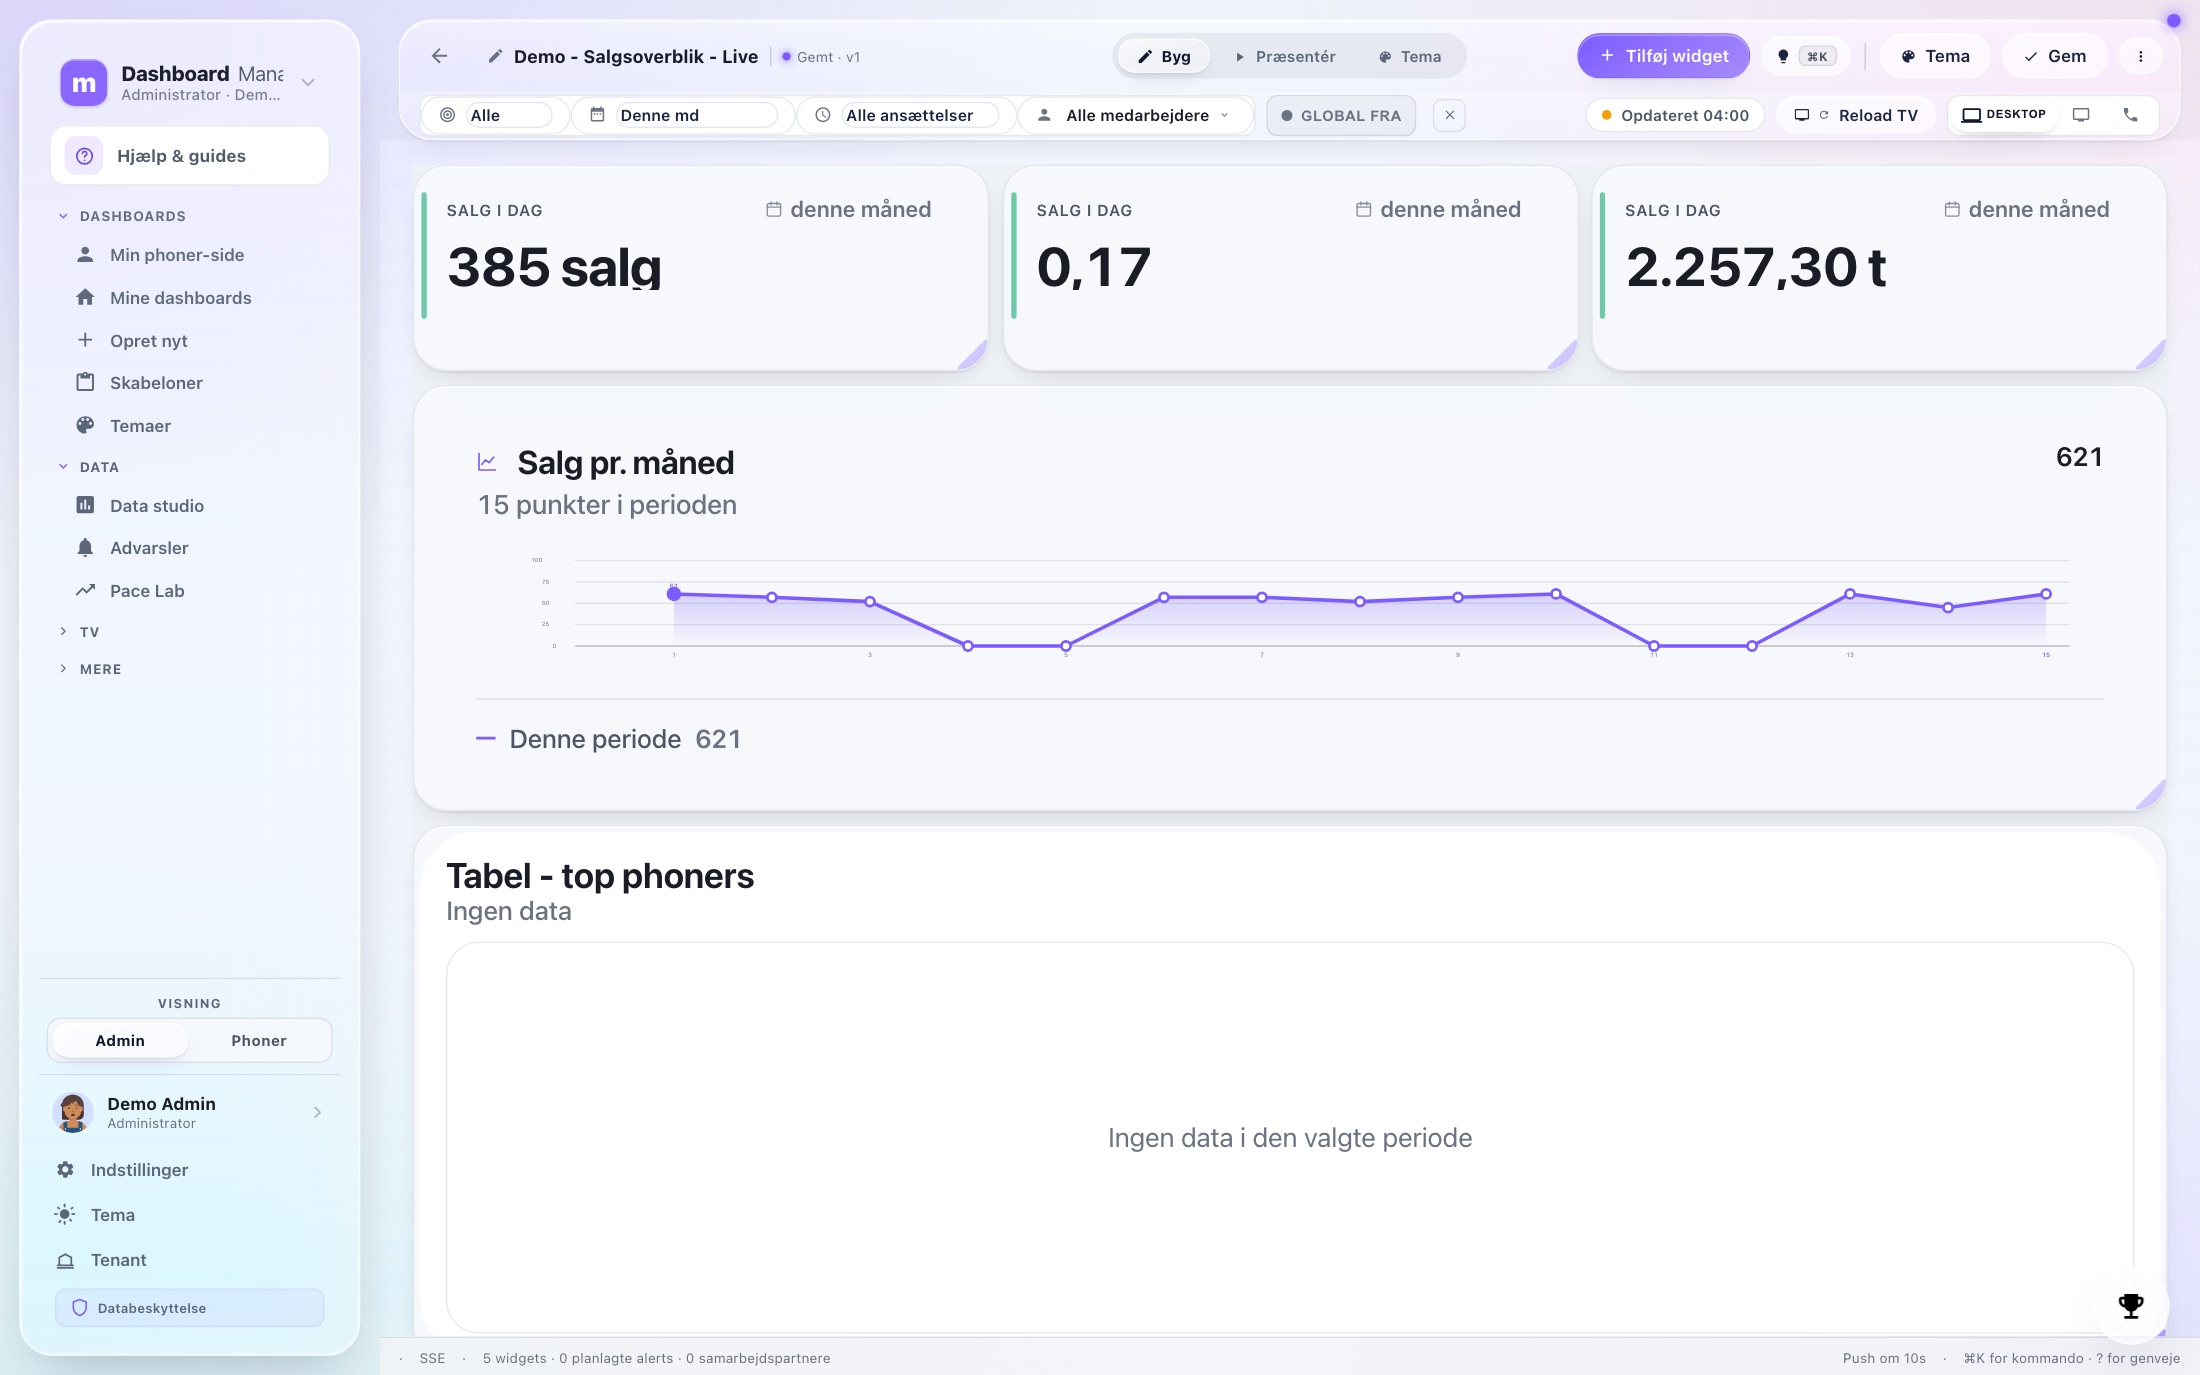Open the three-dot more options menu

click(x=2140, y=56)
